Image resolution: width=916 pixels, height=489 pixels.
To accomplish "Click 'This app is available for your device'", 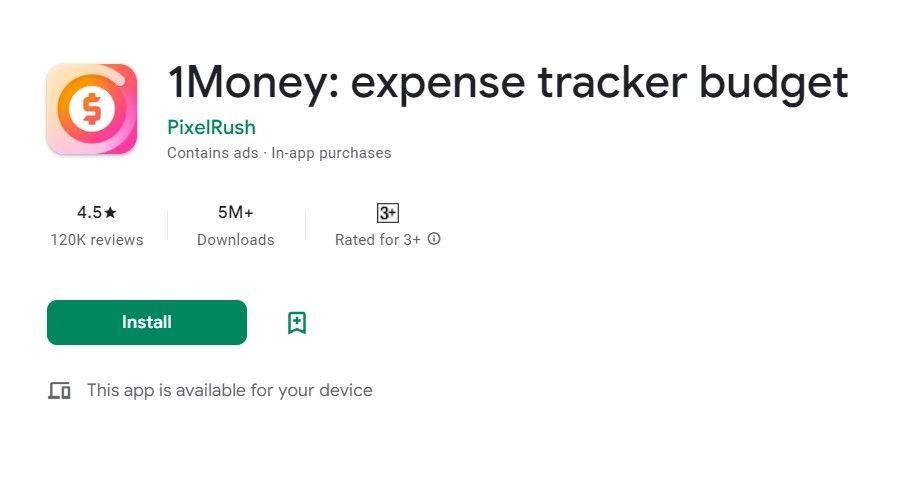I will pos(230,390).
